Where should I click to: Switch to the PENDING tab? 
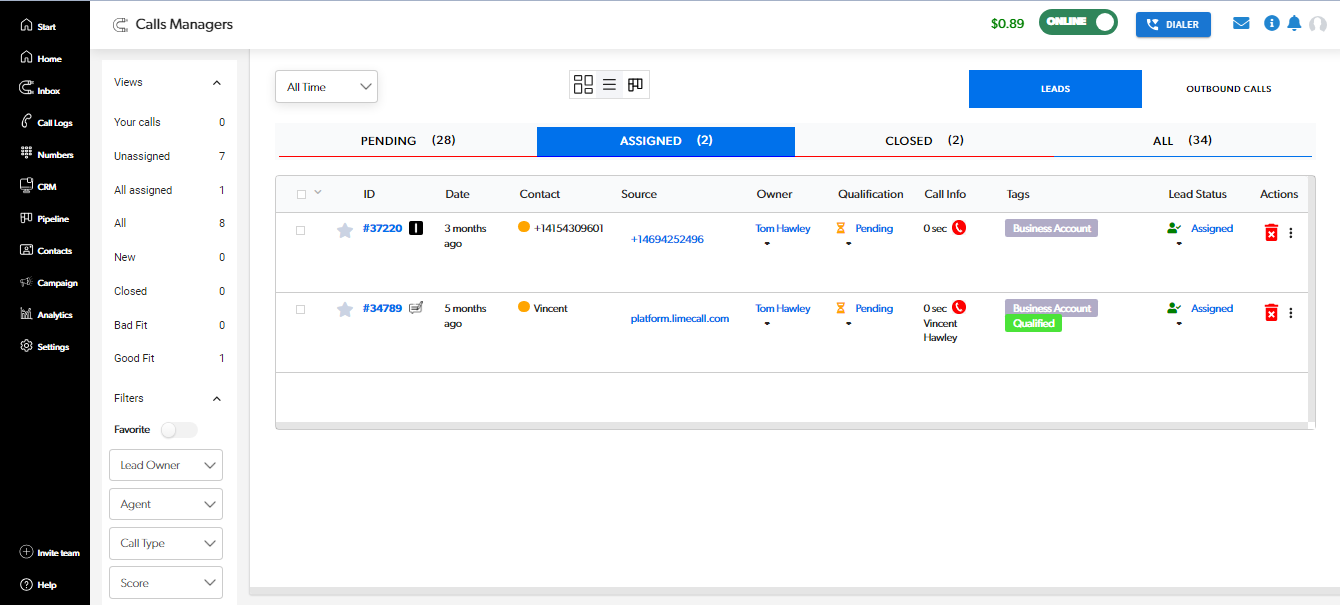point(407,141)
